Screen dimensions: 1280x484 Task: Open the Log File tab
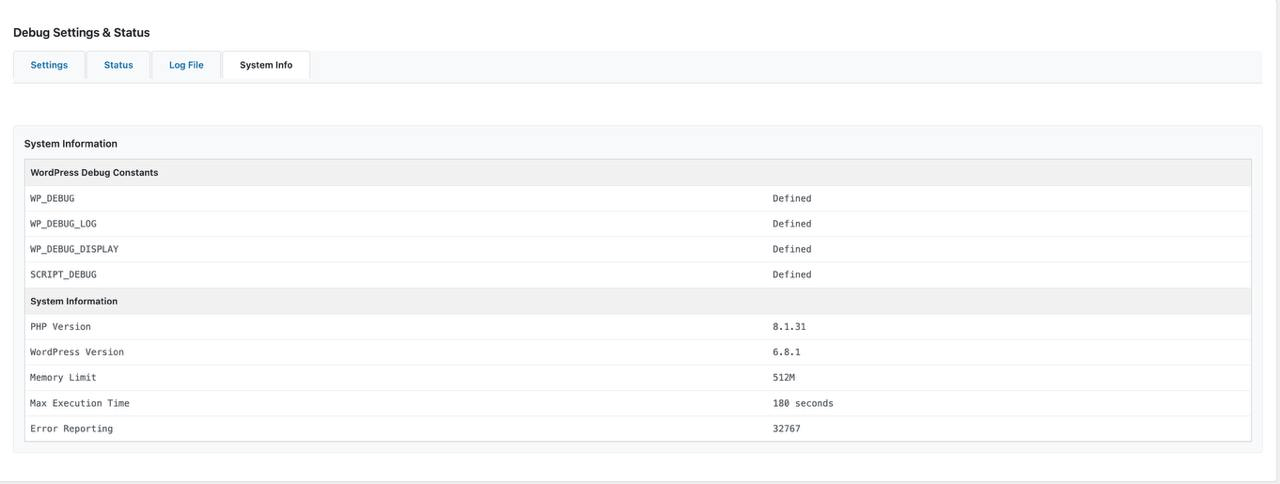[x=186, y=65]
